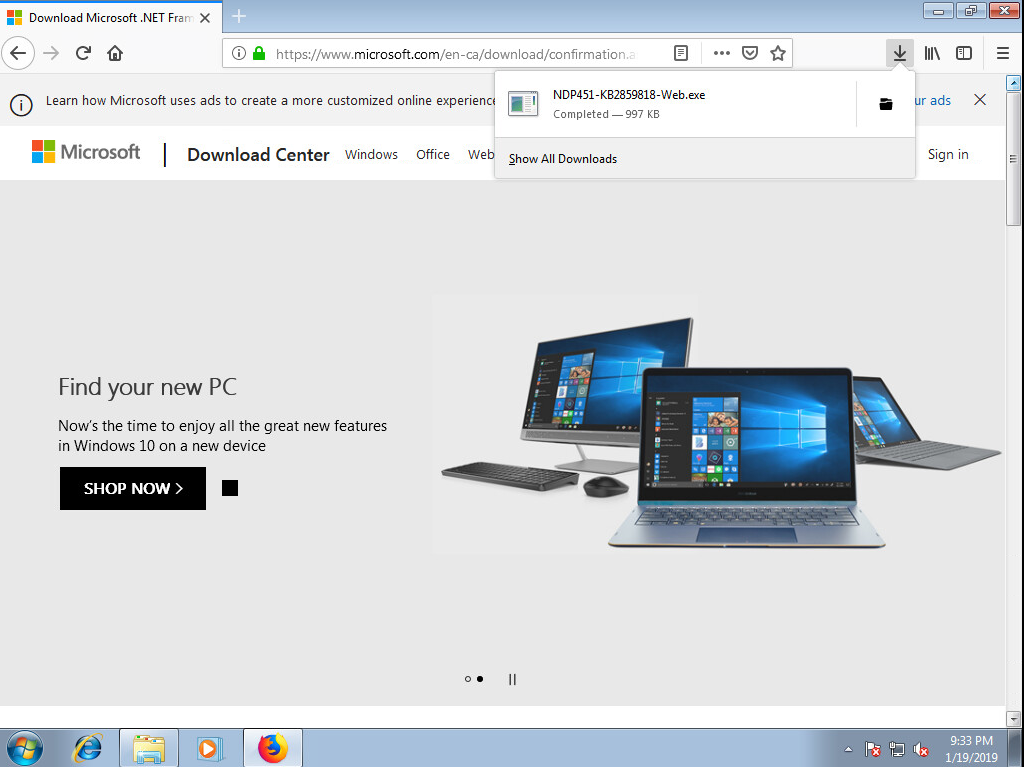This screenshot has height=767, width=1024.
Task: Click the network status tray icon
Action: point(897,749)
